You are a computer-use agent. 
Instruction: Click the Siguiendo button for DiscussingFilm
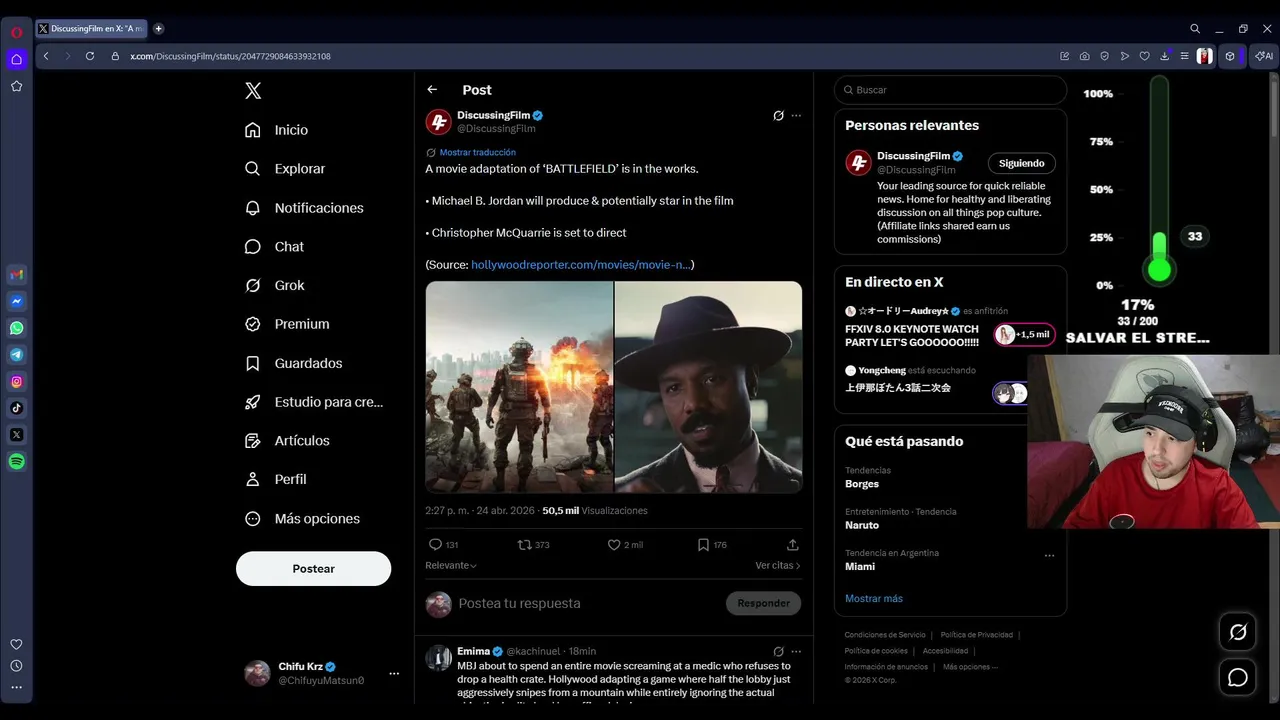coord(1022,163)
